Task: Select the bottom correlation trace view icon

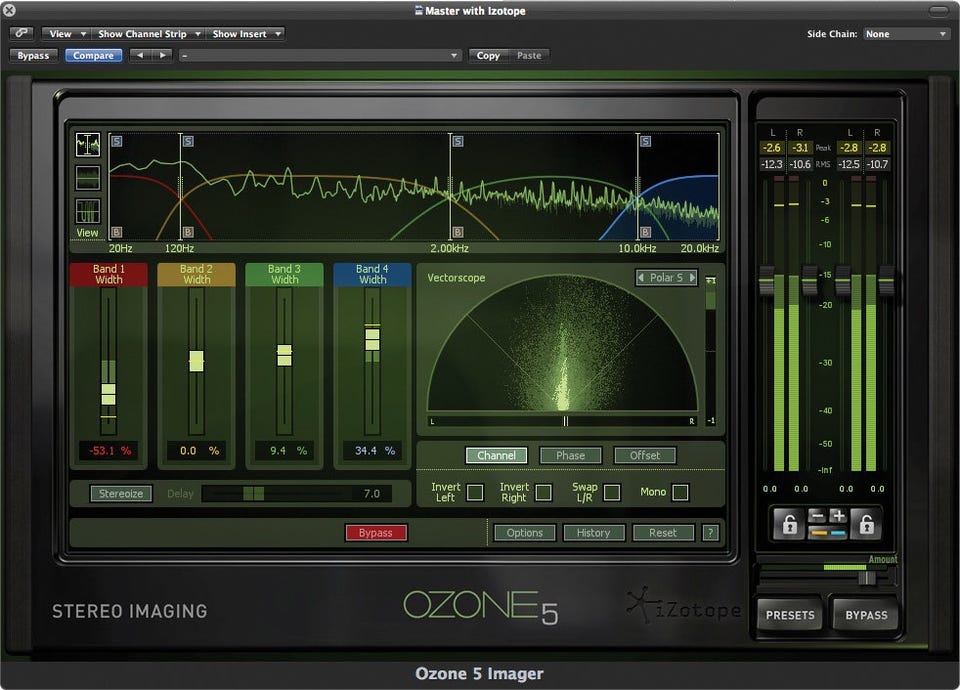Action: pyautogui.click(x=88, y=211)
